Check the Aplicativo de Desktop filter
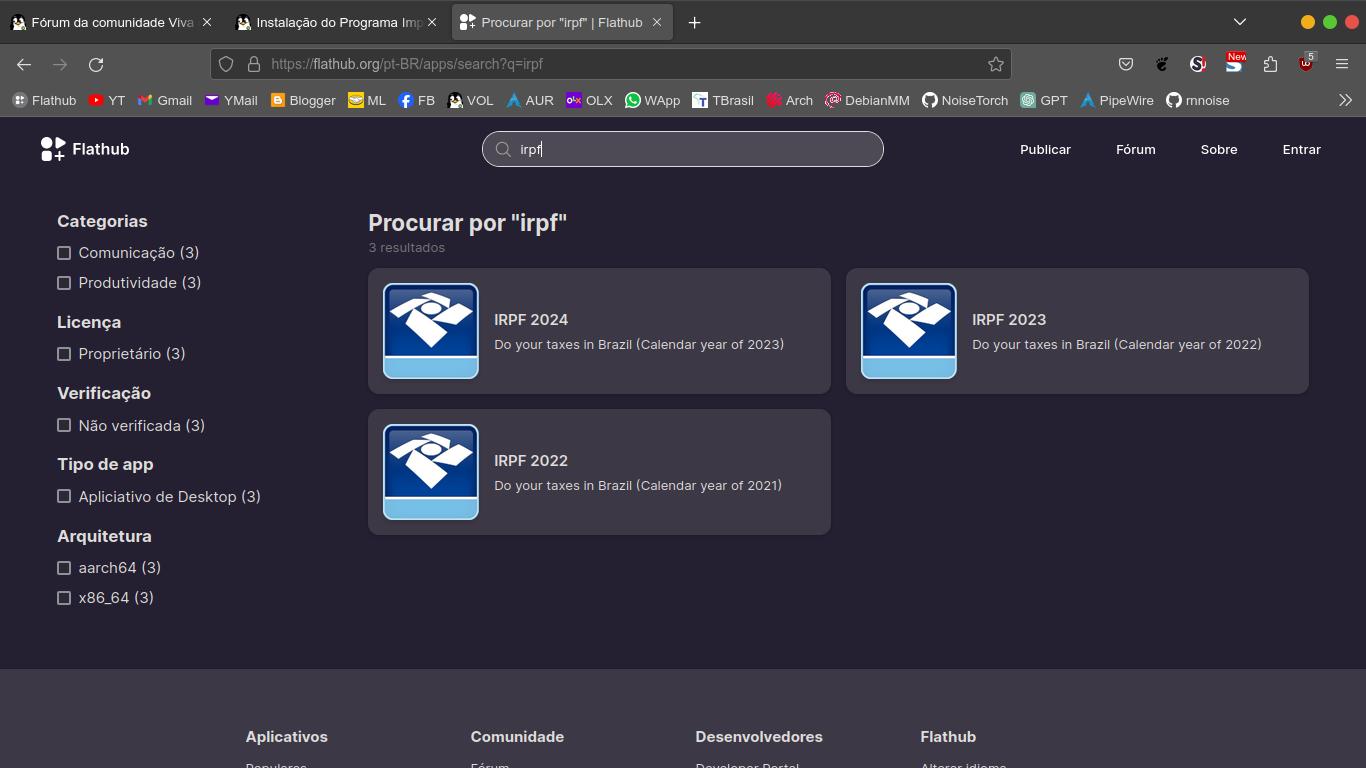 click(x=64, y=496)
